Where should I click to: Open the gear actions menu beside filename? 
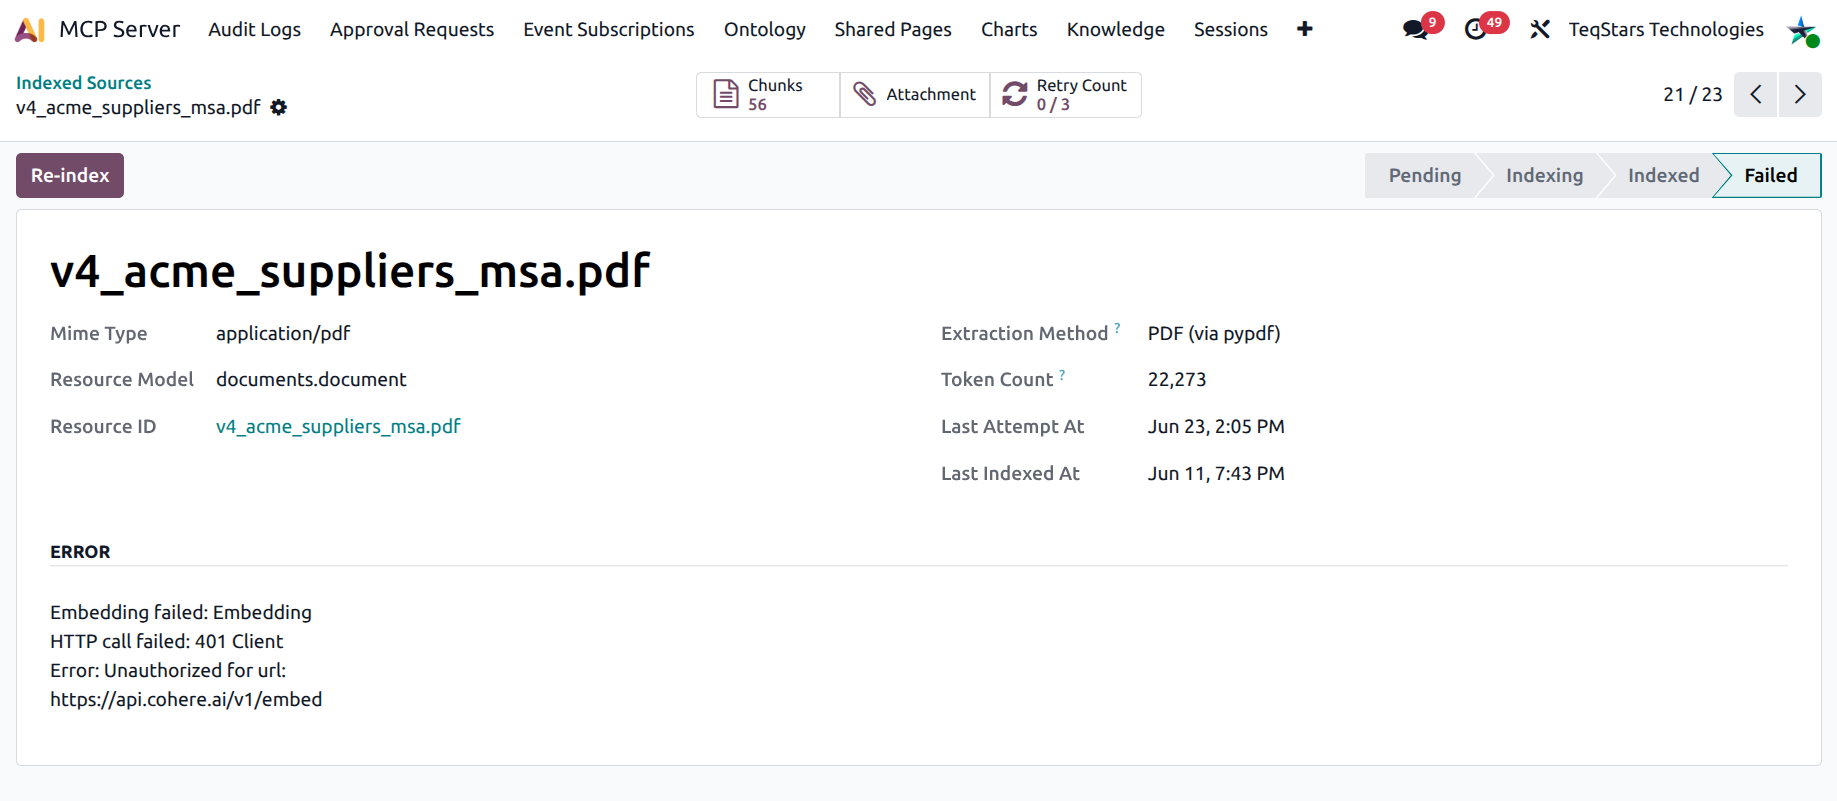pos(279,107)
